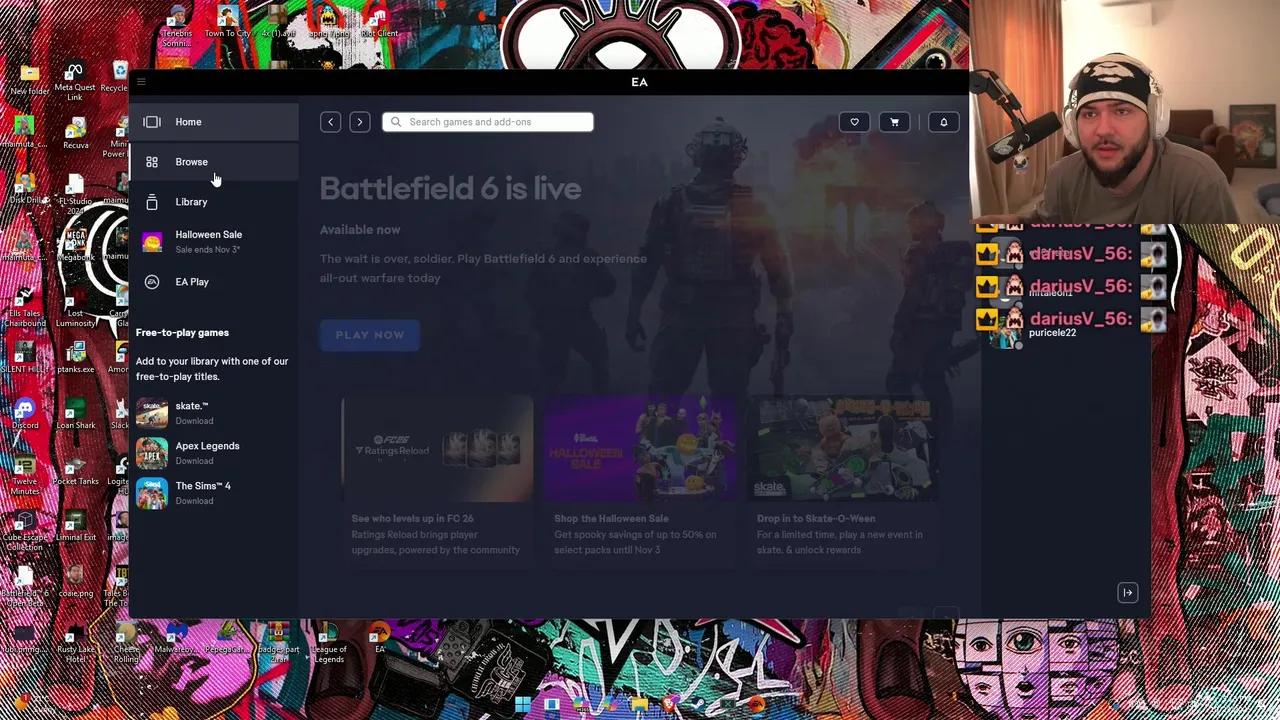This screenshot has height=720, width=1280.
Task: Click the Library sidebar icon
Action: click(152, 202)
